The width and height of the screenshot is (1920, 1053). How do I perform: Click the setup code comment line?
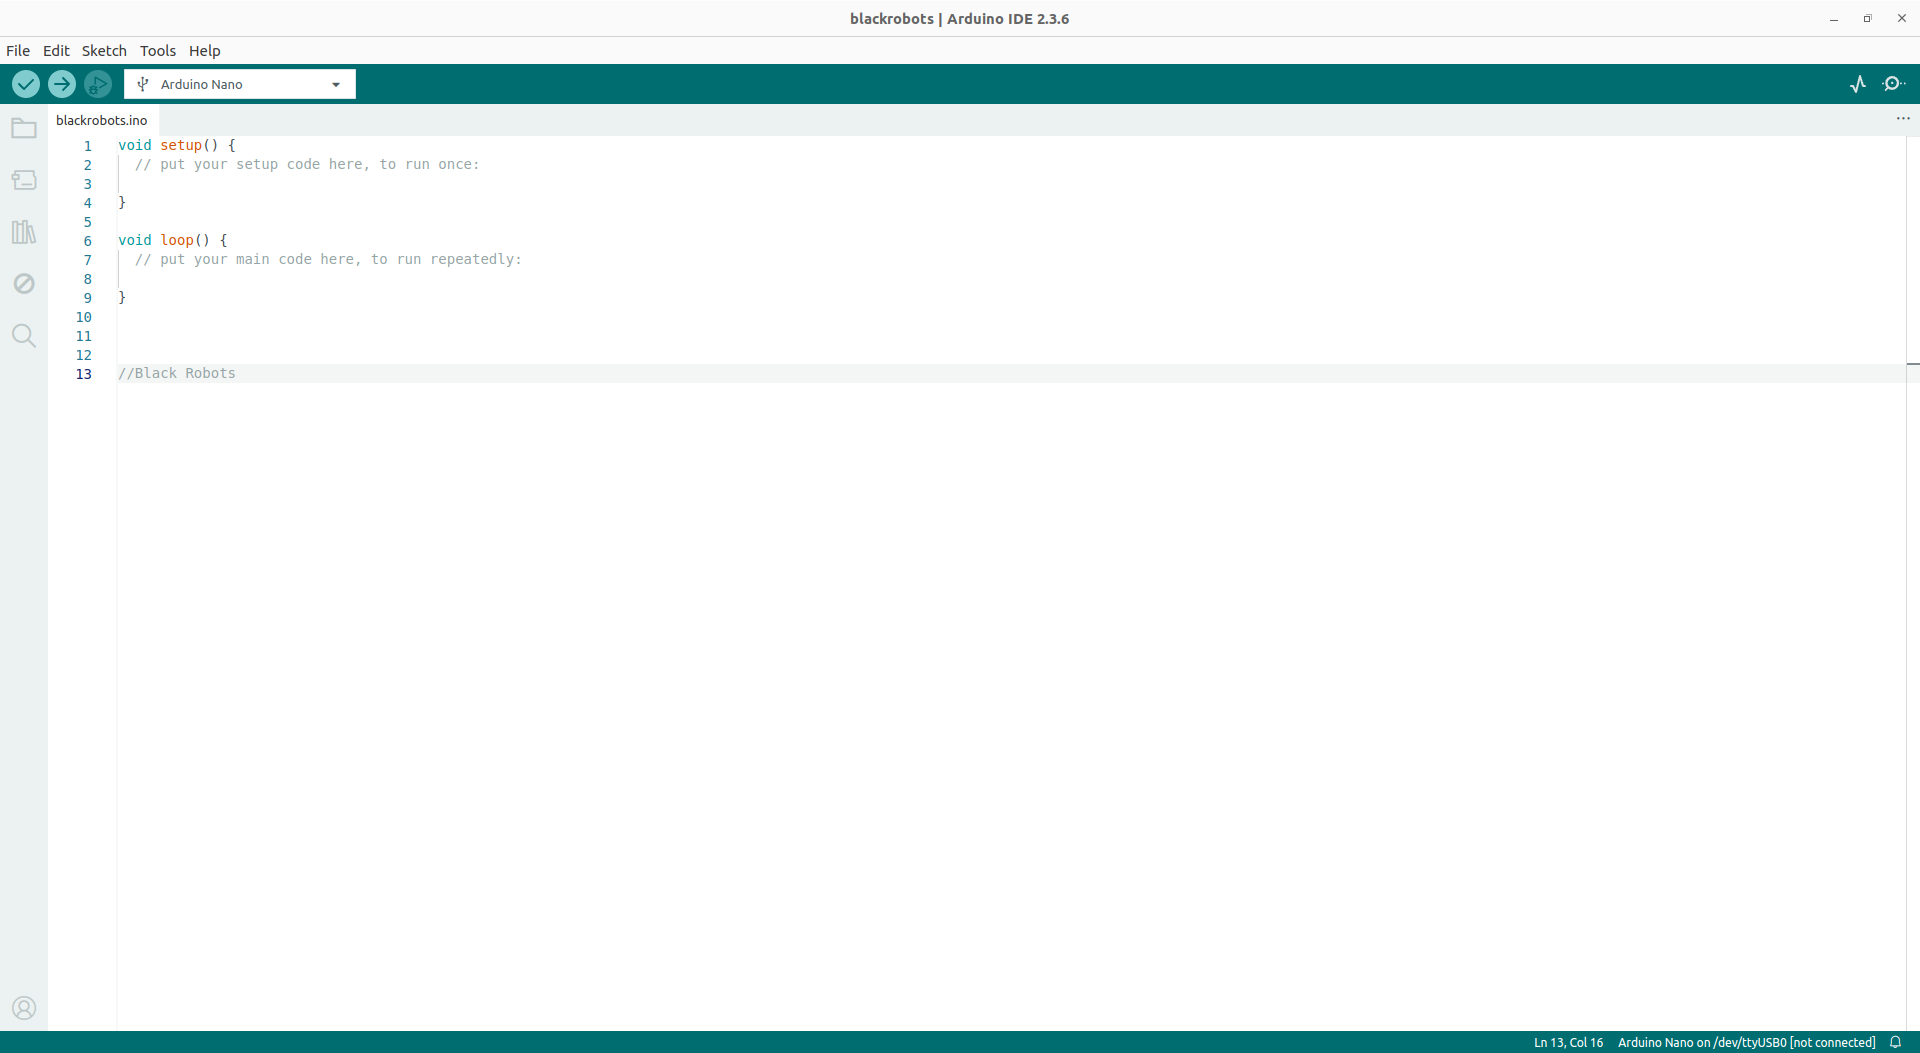coord(307,164)
